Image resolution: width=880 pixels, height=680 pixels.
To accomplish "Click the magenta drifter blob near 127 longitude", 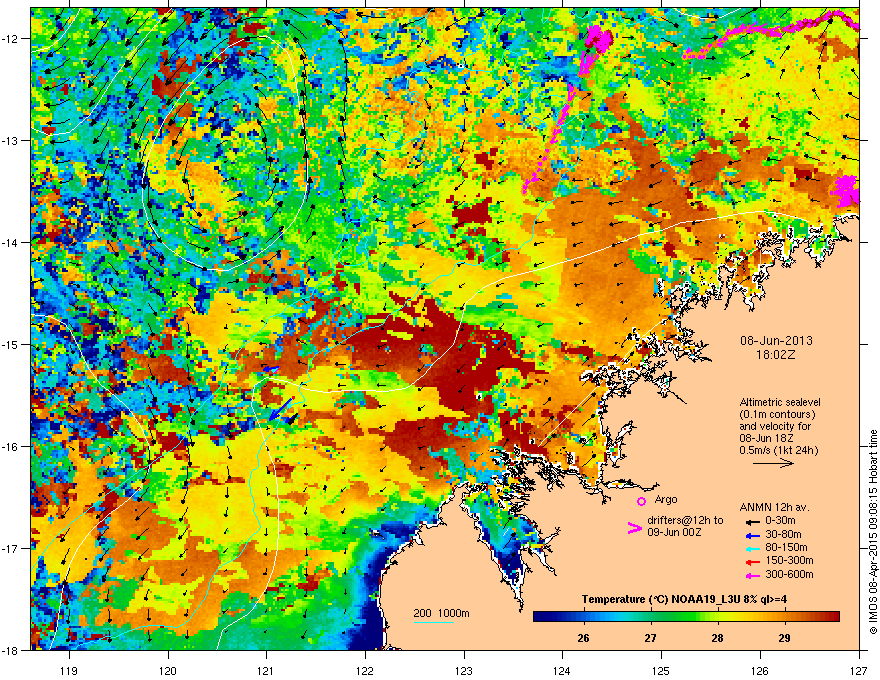I will coord(846,191).
